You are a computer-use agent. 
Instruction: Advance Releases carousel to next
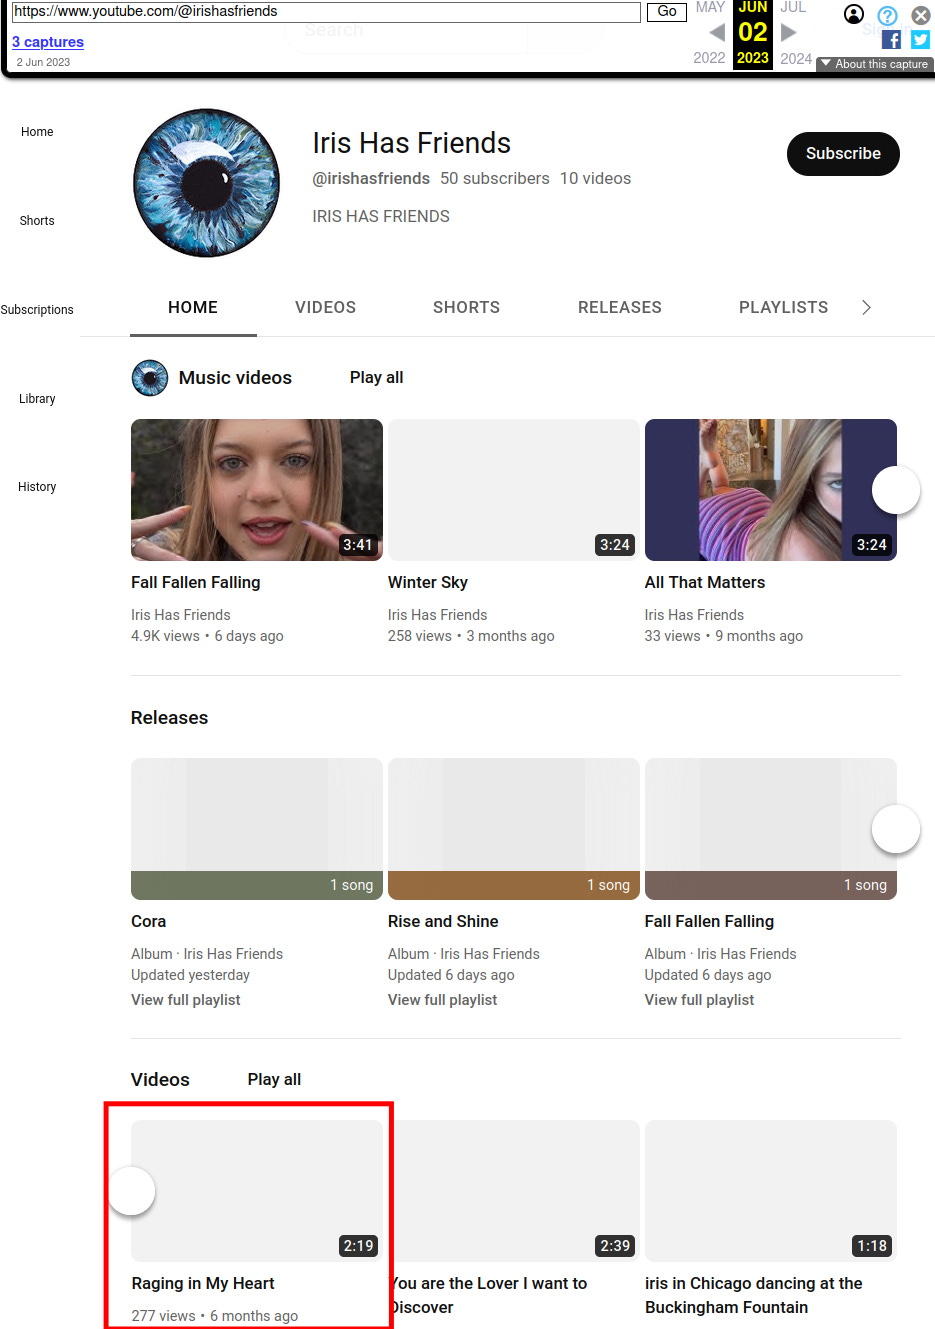tap(896, 829)
